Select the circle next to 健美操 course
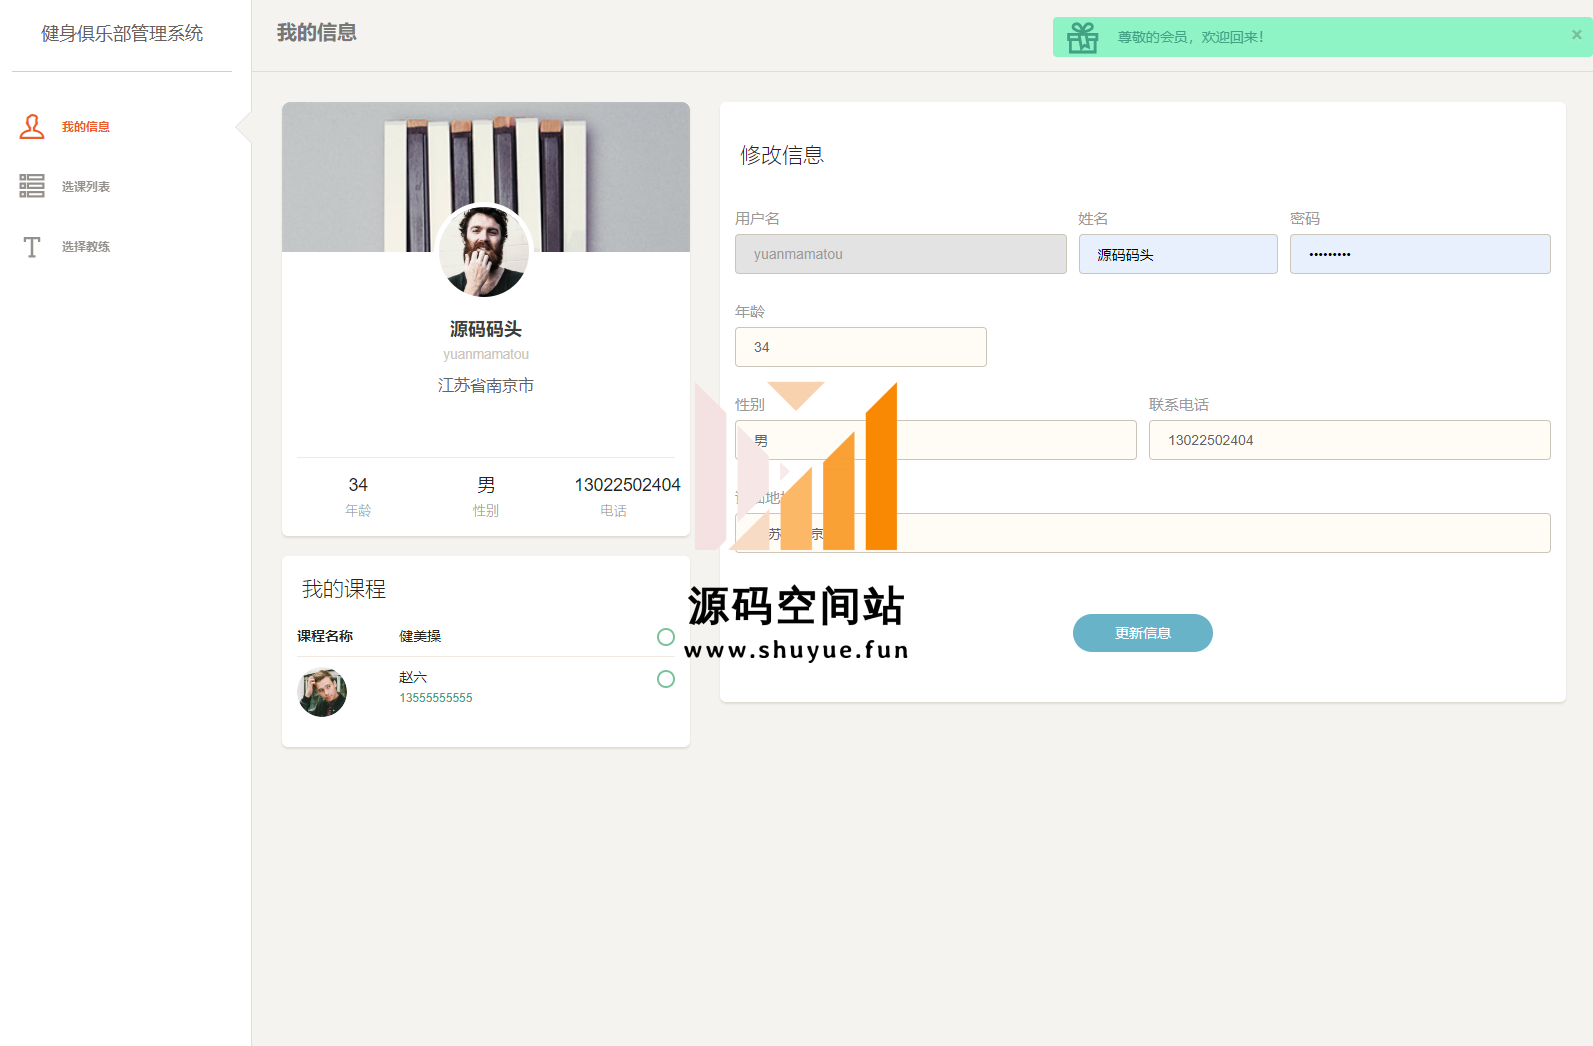The height and width of the screenshot is (1046, 1593). [x=665, y=637]
